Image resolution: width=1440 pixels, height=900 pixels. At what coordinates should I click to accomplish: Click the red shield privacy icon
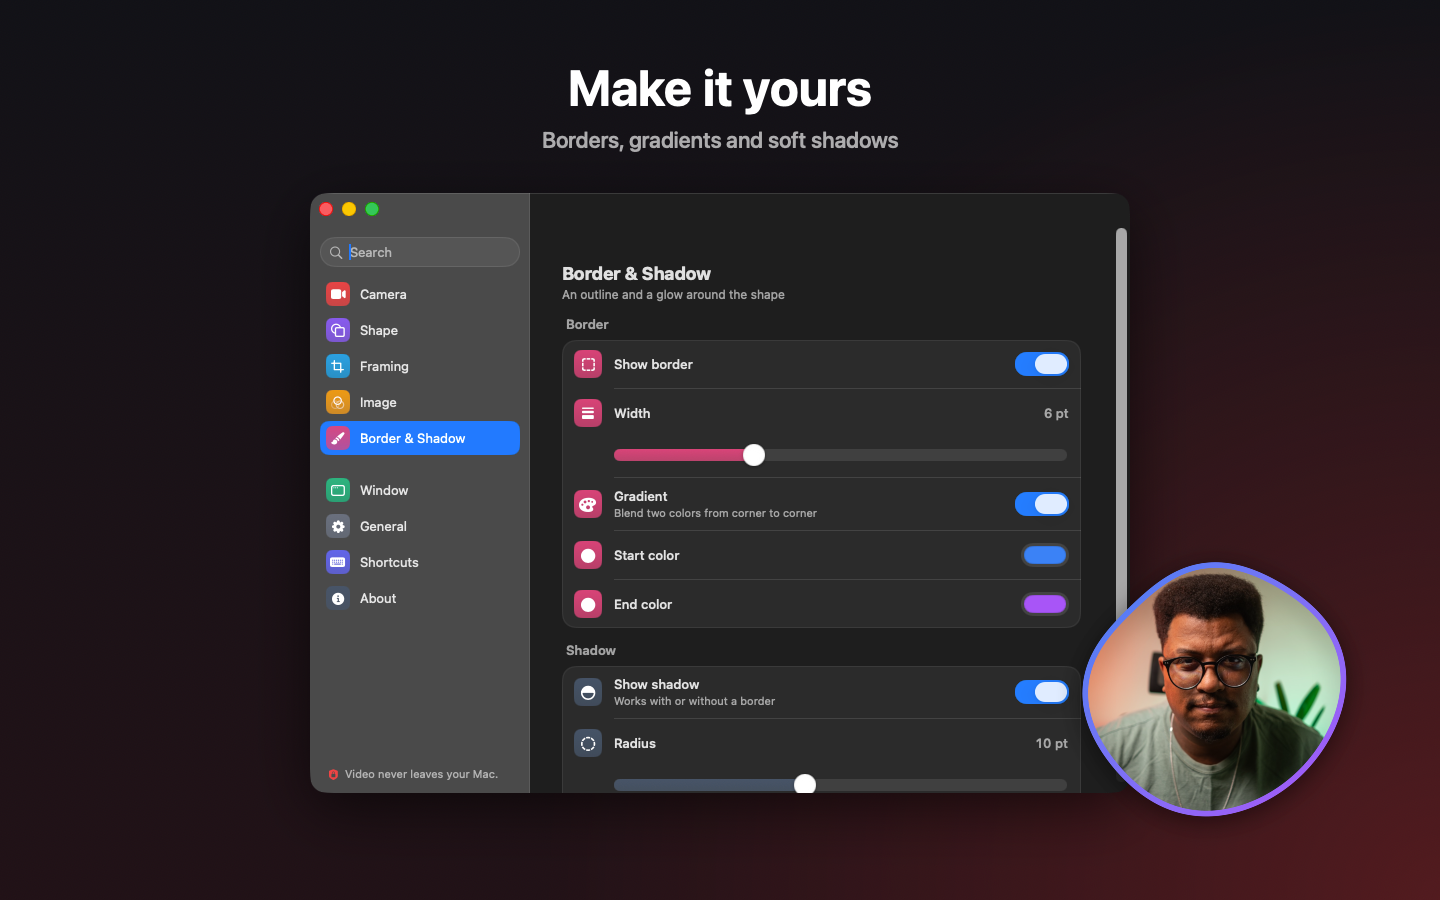[333, 774]
